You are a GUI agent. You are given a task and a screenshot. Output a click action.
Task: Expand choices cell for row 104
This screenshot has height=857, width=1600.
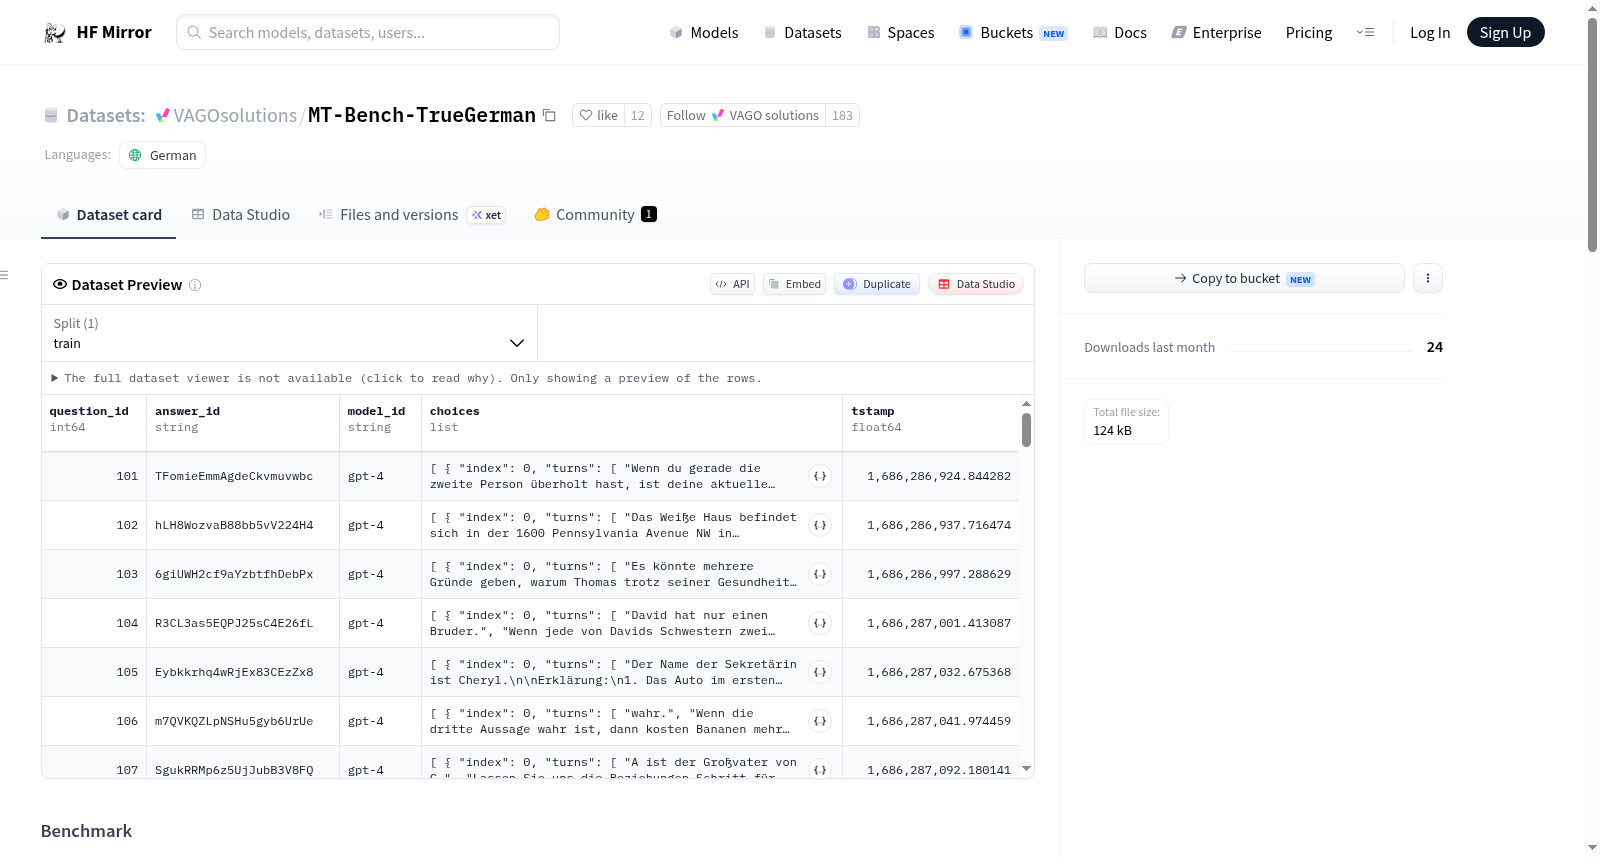coord(820,623)
